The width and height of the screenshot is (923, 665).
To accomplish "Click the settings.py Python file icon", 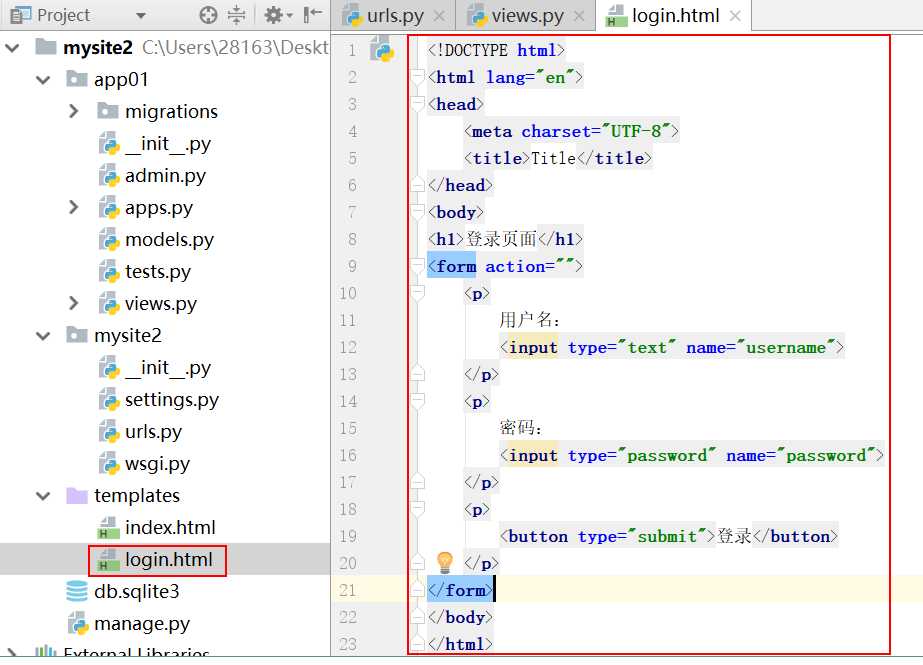I will (109, 399).
